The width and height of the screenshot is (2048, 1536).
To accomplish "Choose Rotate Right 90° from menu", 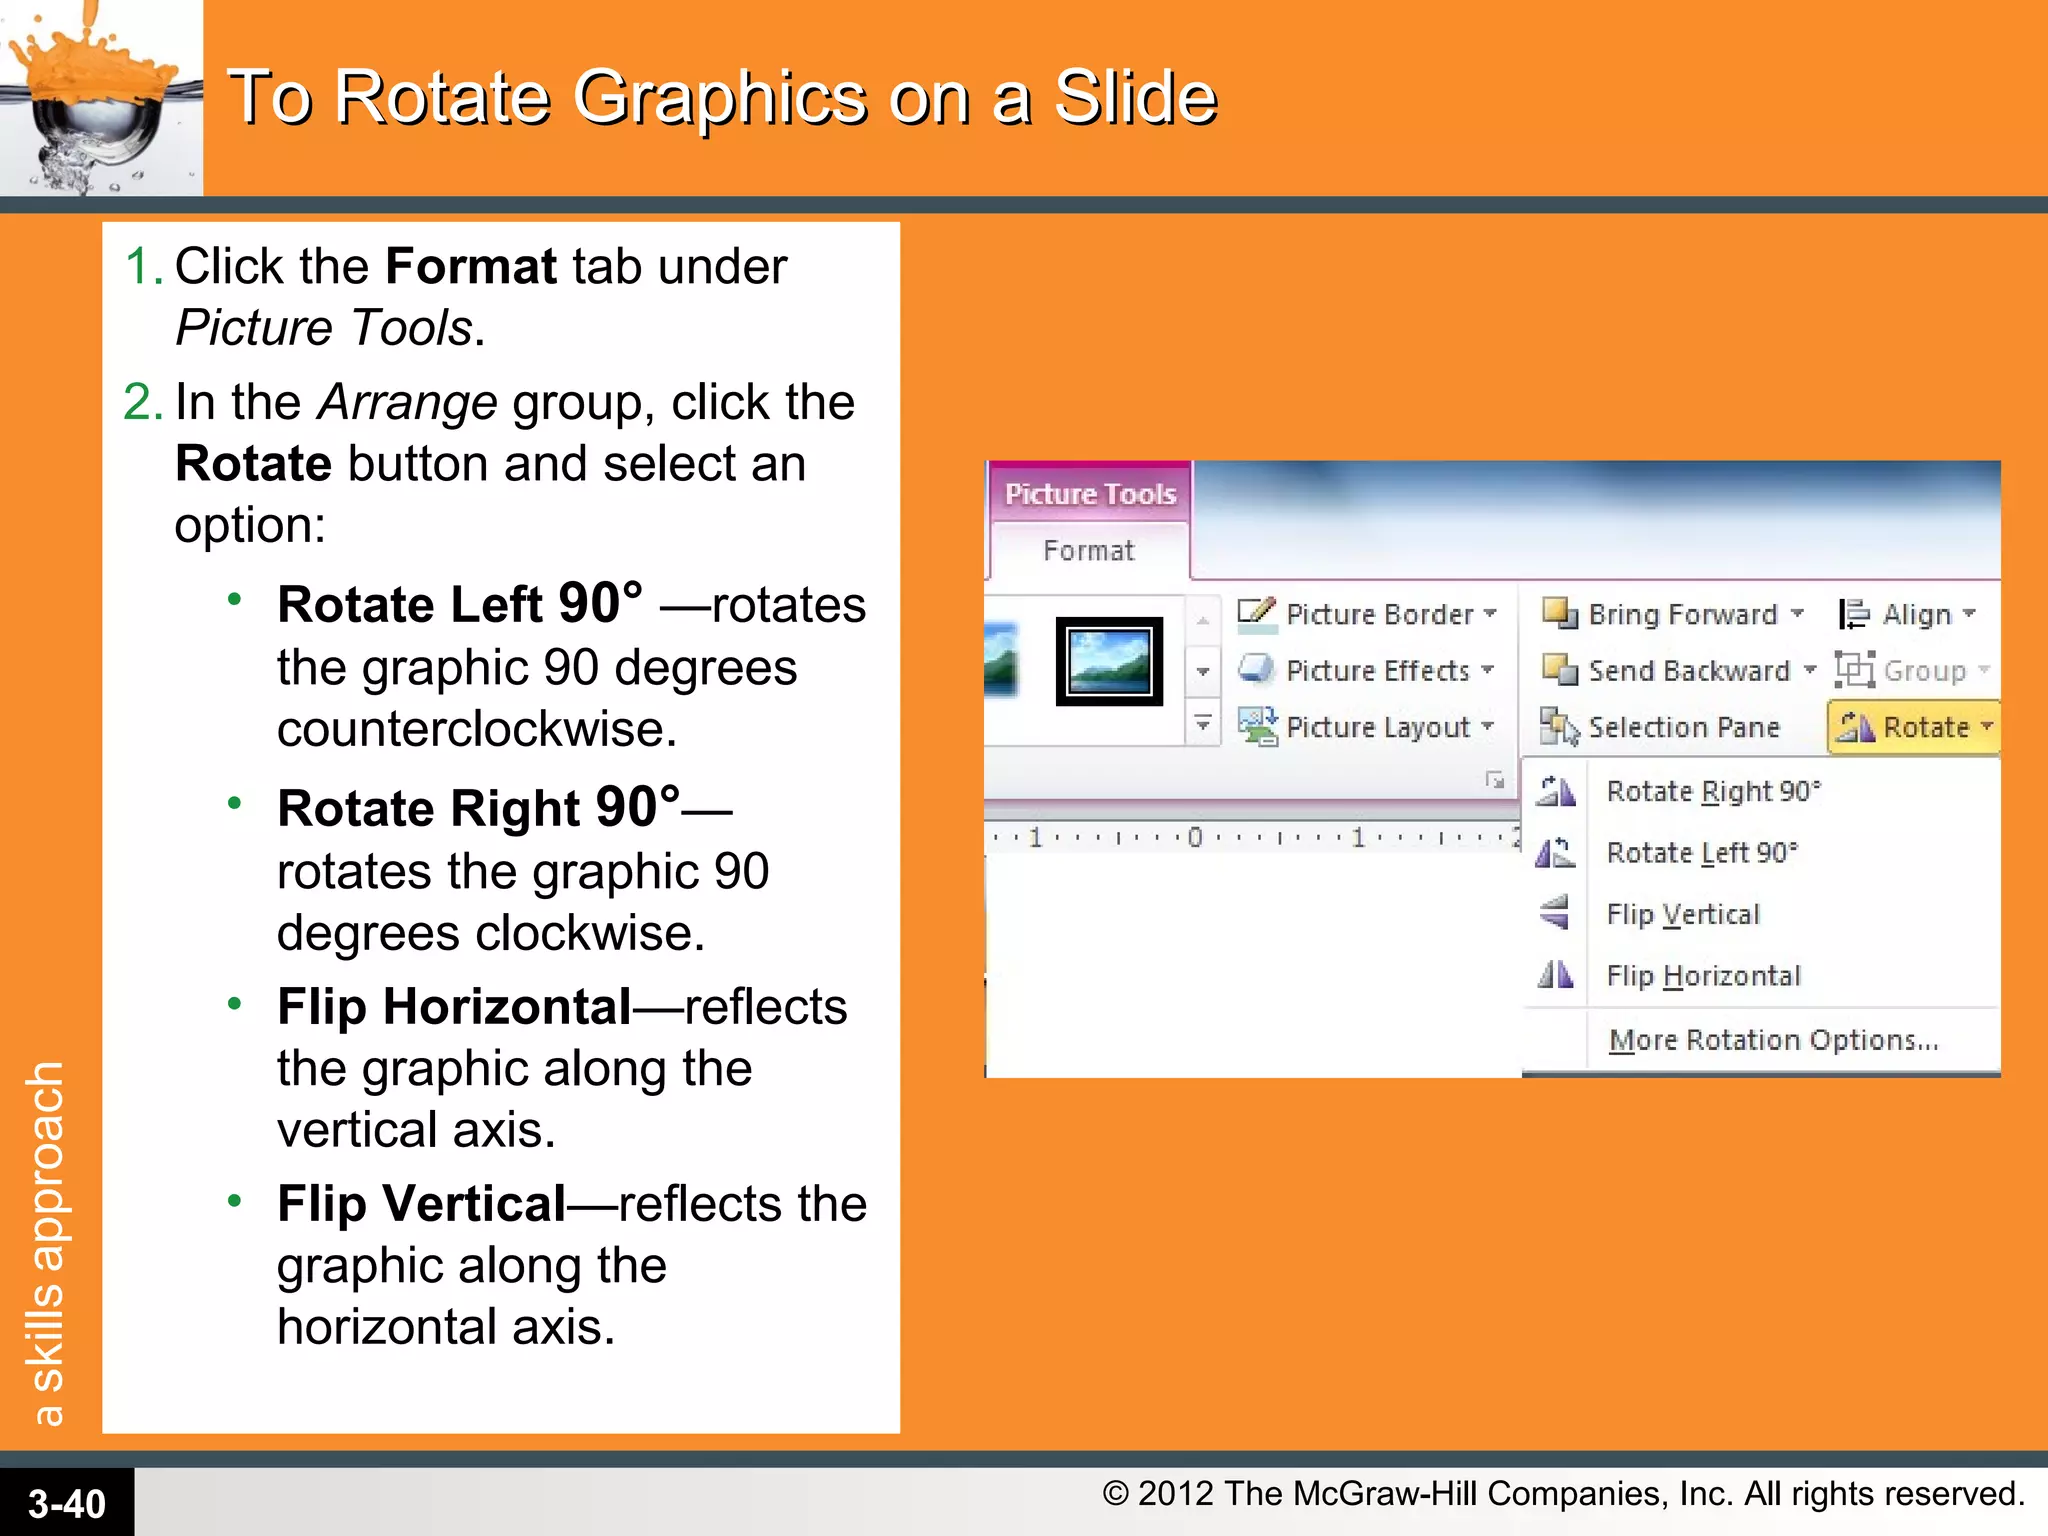I will click(x=1713, y=791).
